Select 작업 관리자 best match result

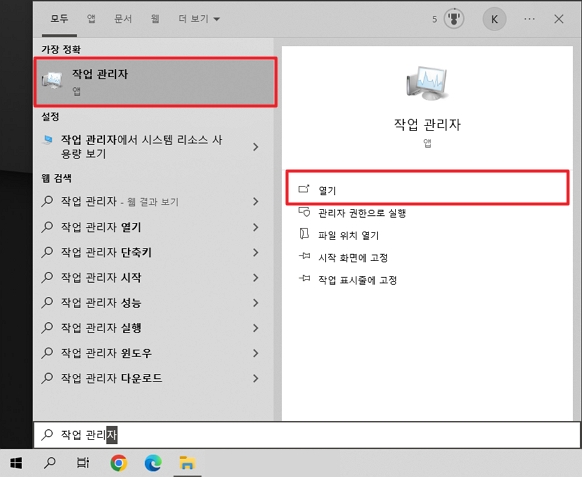pos(155,82)
